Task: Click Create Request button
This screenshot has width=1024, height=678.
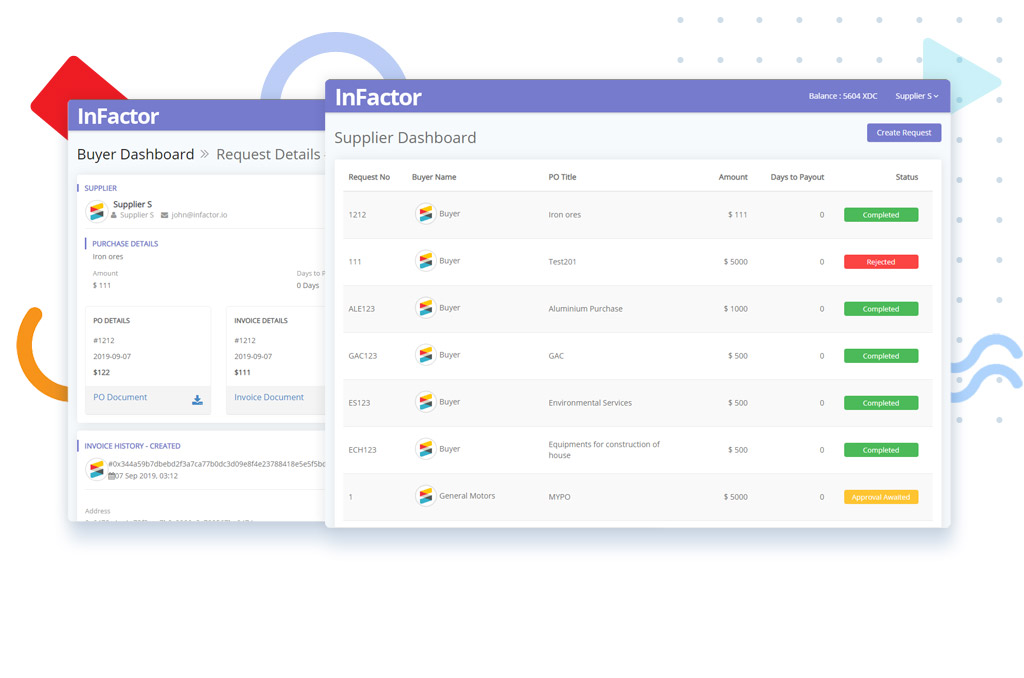Action: (904, 133)
